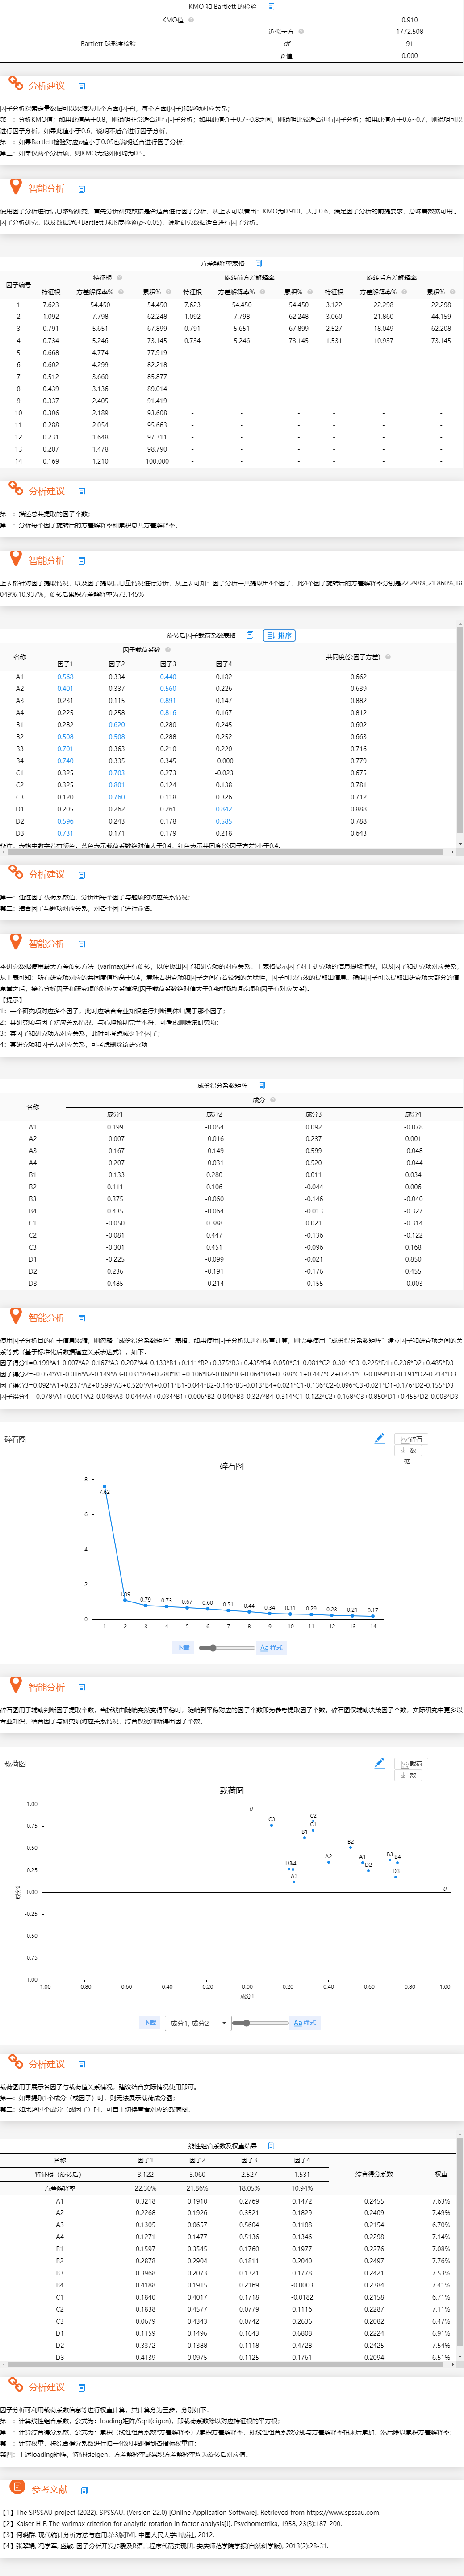Copy the 分析建议 text under the KMO table

[82, 86]
